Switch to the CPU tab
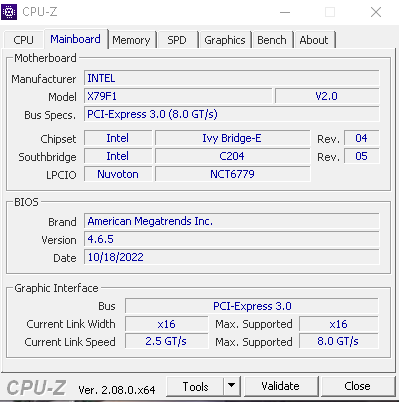Image resolution: width=399 pixels, height=402 pixels. click(x=23, y=40)
